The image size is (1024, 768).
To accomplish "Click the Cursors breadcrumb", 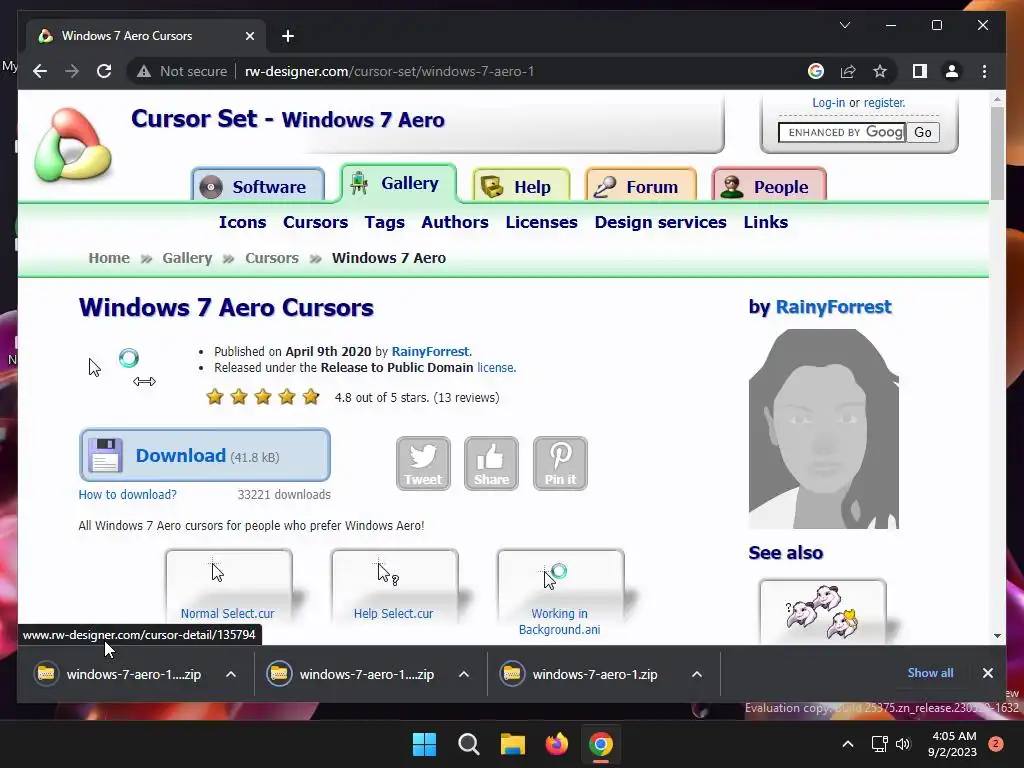I will pos(272,258).
